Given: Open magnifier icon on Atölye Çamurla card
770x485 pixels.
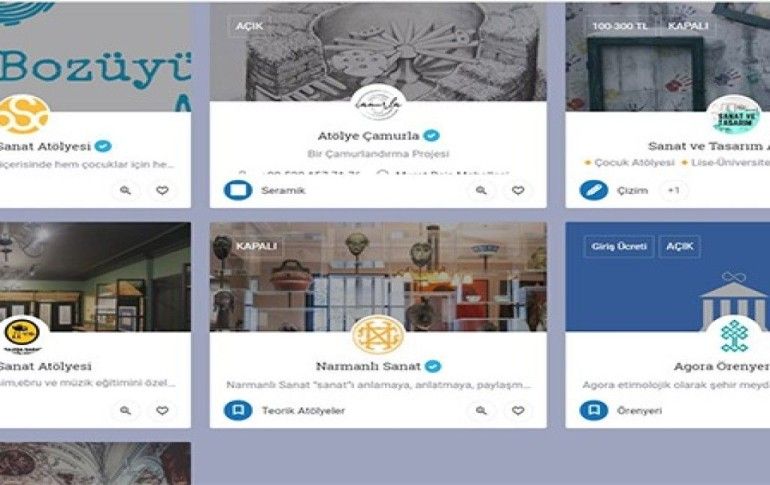Looking at the screenshot, I should [481, 190].
